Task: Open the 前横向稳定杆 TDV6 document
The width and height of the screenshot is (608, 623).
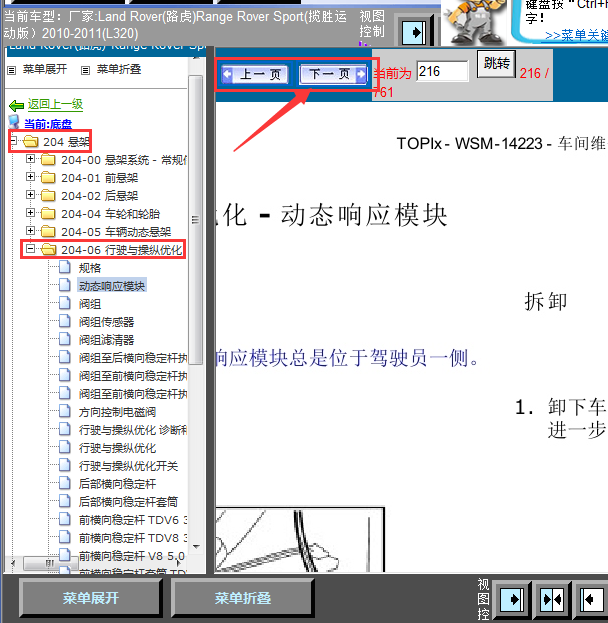Action: (133, 520)
